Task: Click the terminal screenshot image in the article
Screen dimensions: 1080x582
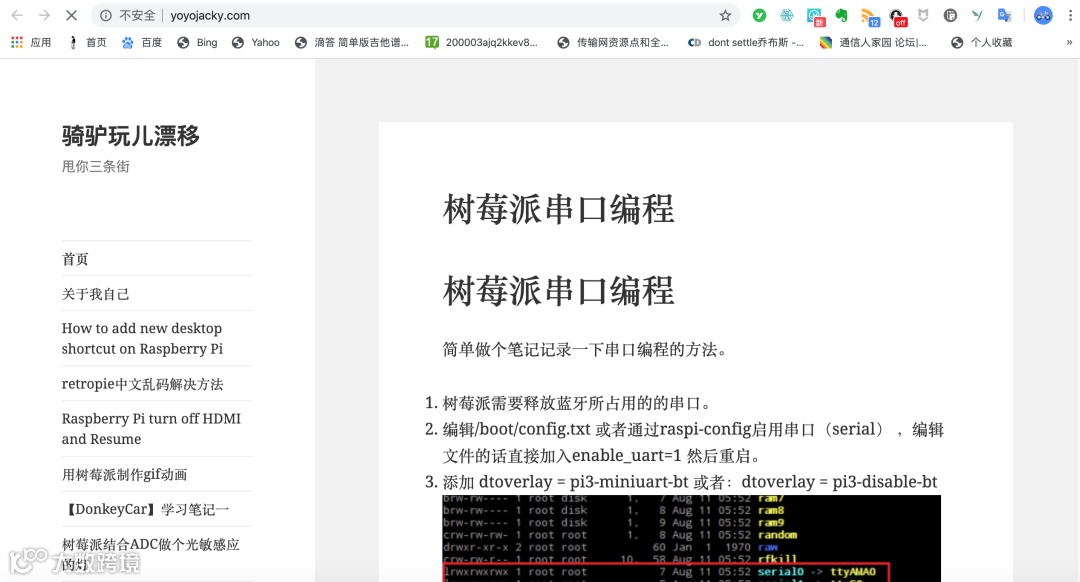Action: click(x=691, y=538)
